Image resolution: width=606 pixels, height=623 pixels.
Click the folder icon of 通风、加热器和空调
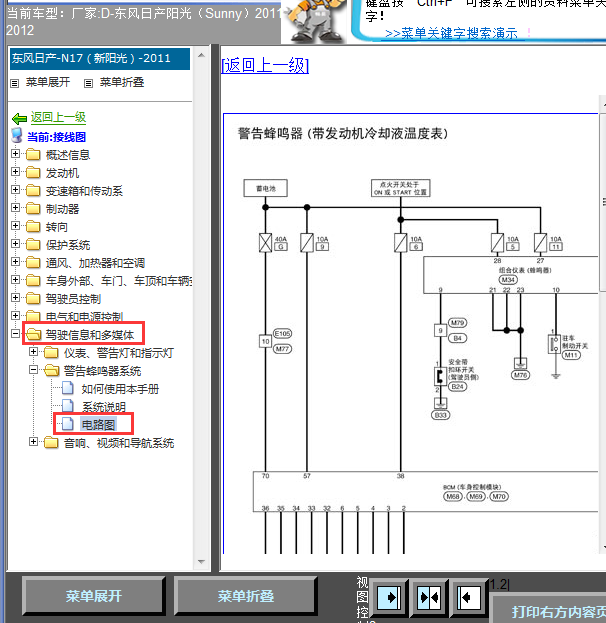tap(33, 262)
